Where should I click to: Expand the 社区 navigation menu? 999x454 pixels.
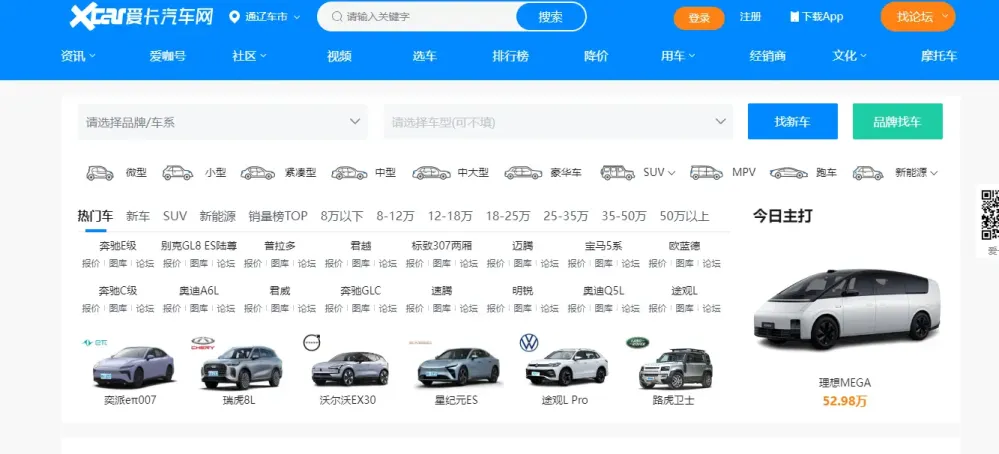(x=249, y=56)
